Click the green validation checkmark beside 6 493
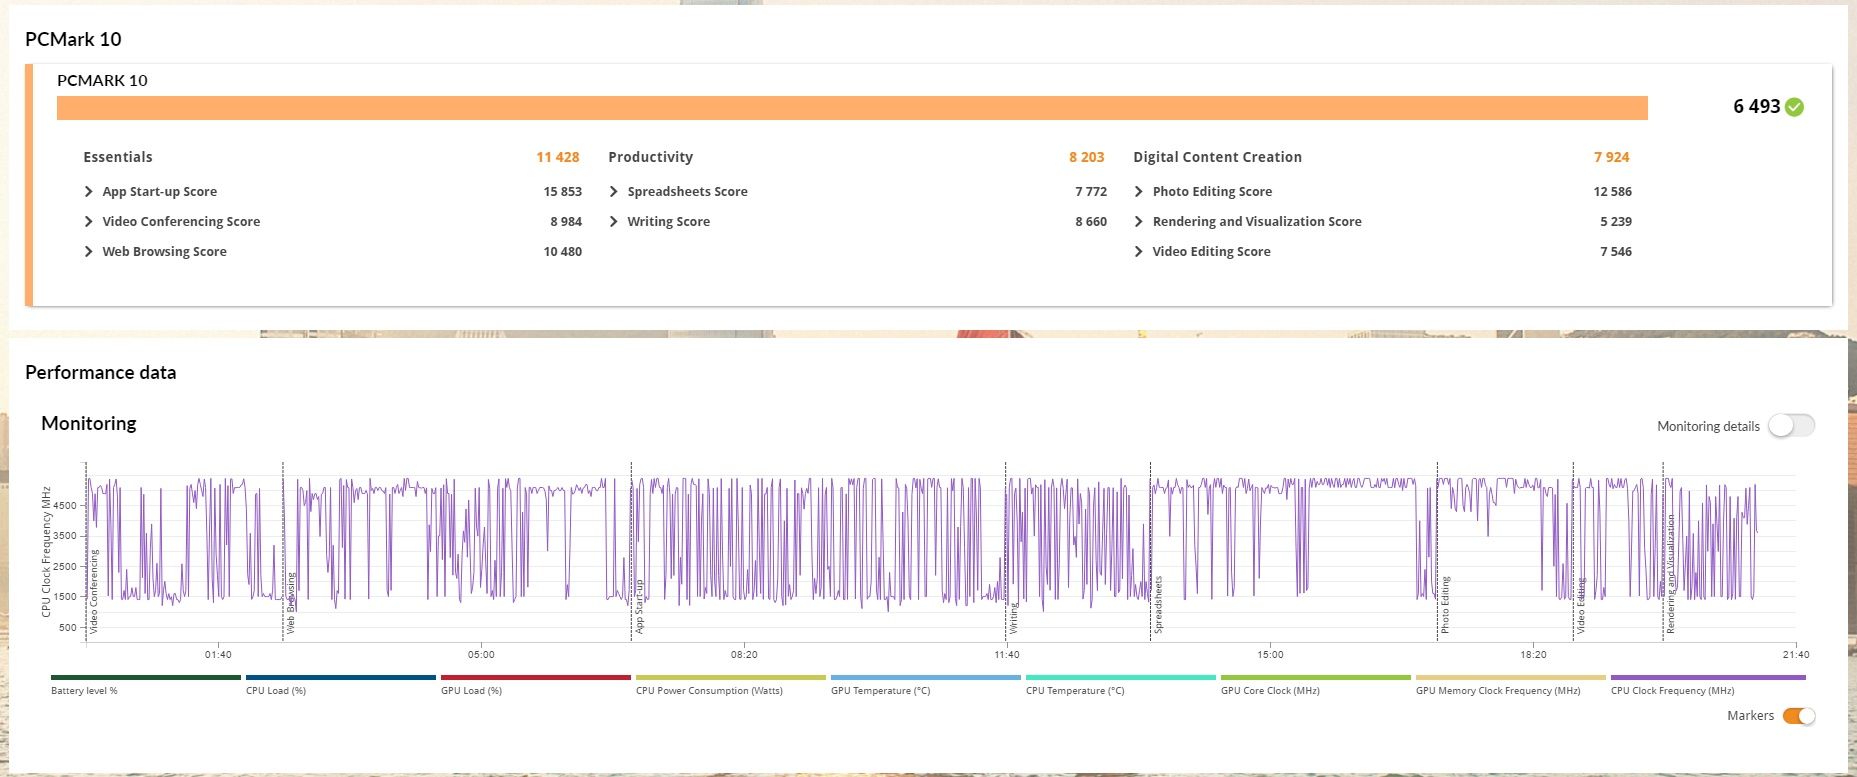The width and height of the screenshot is (1857, 777). [1795, 107]
